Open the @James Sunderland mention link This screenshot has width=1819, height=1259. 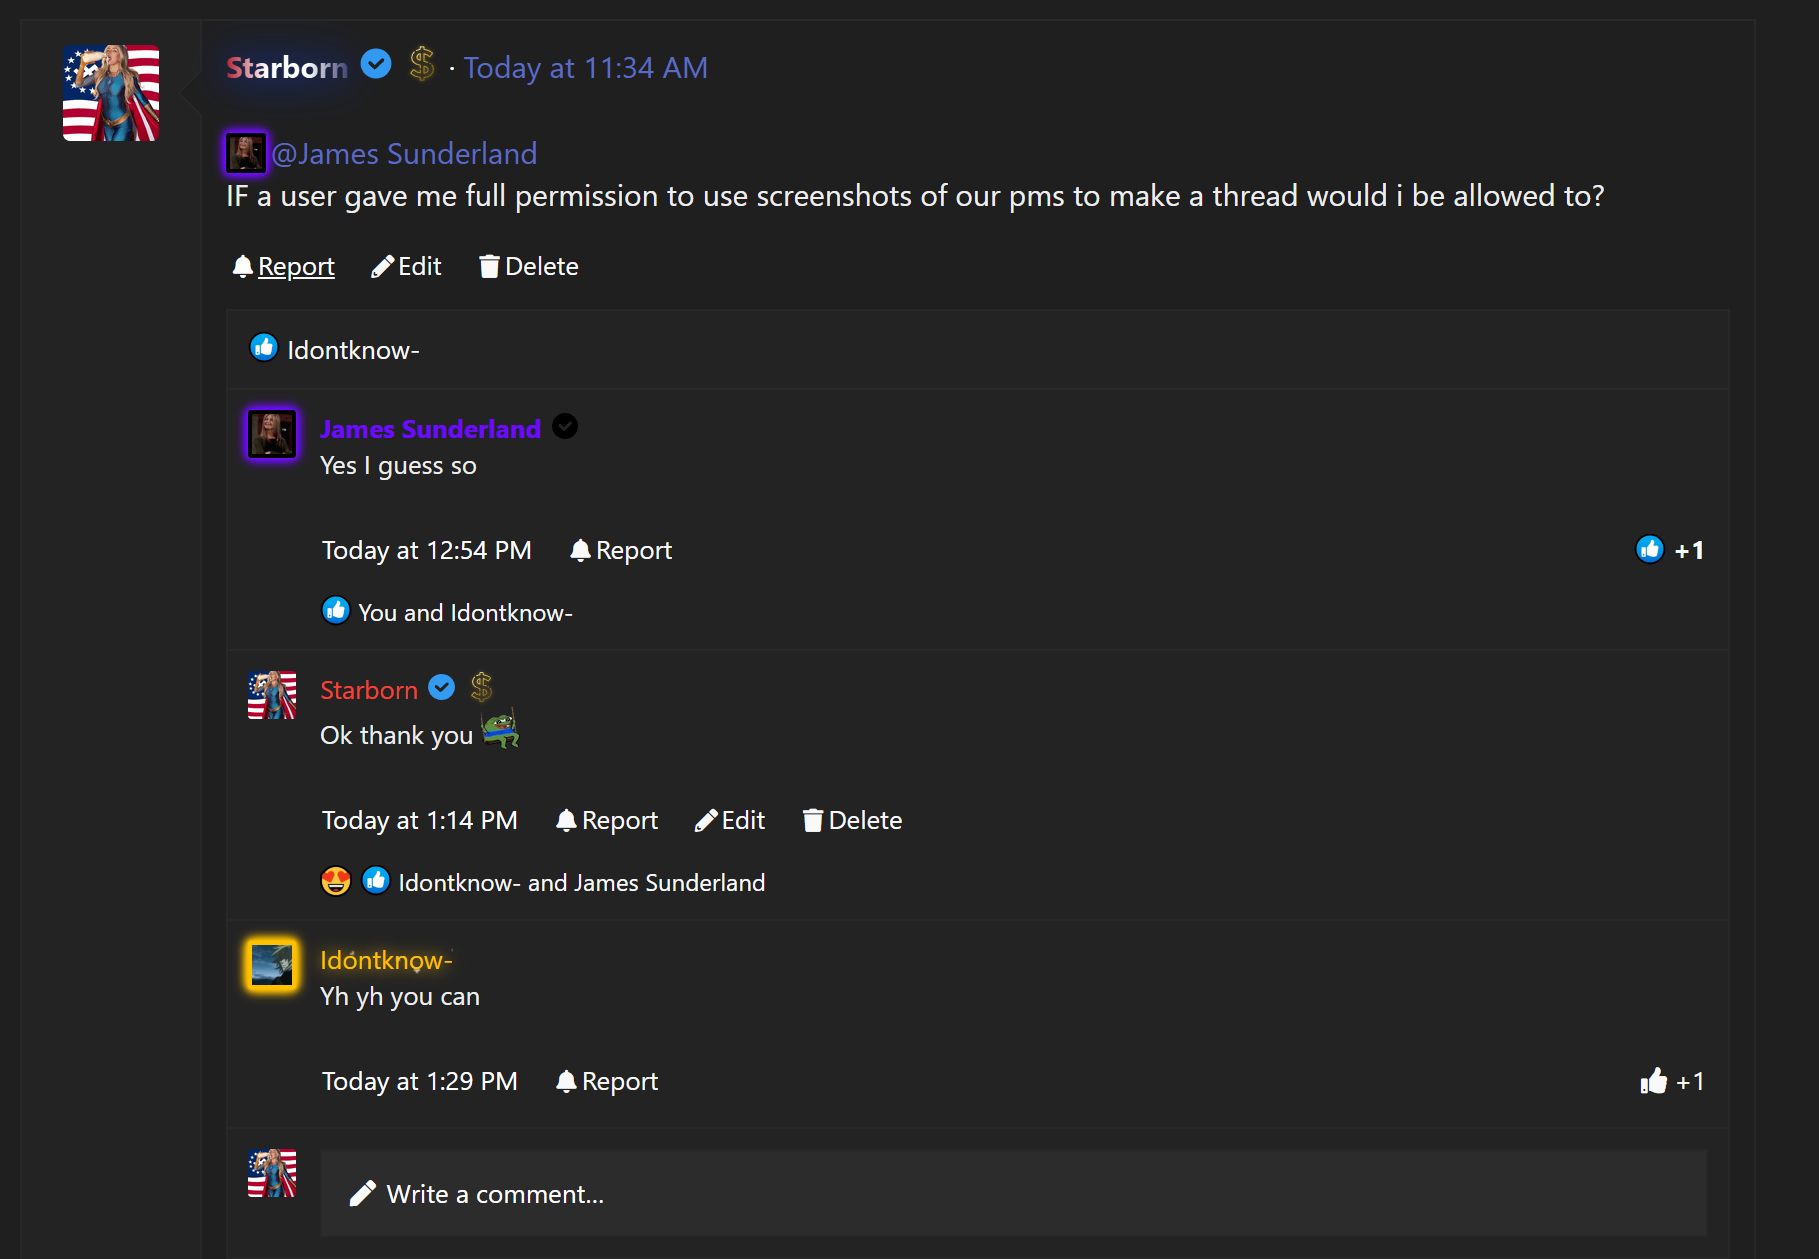pyautogui.click(x=404, y=154)
